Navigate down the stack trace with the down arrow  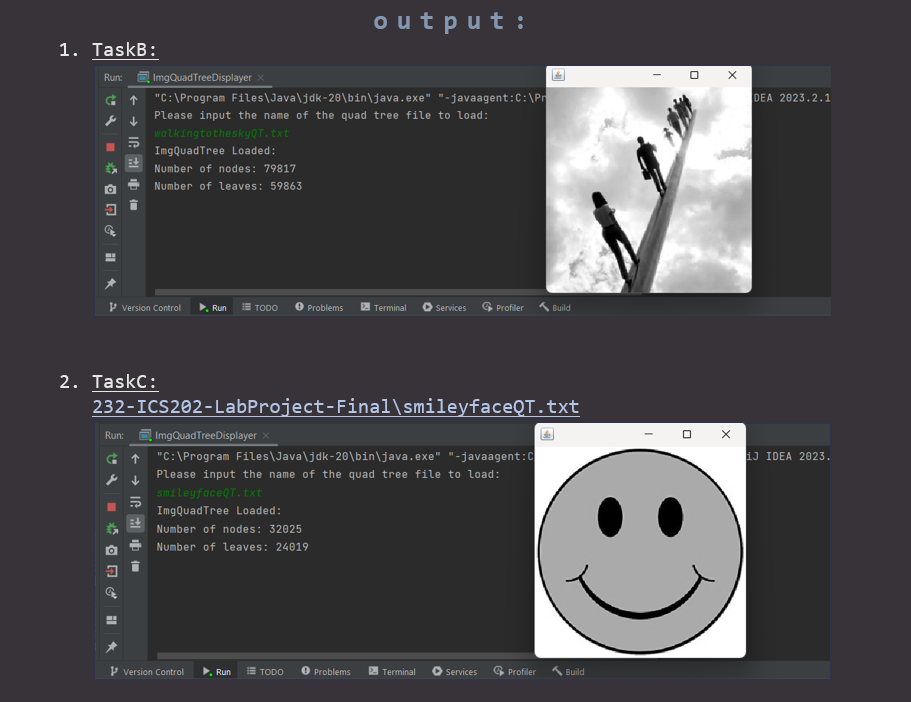pyautogui.click(x=133, y=120)
